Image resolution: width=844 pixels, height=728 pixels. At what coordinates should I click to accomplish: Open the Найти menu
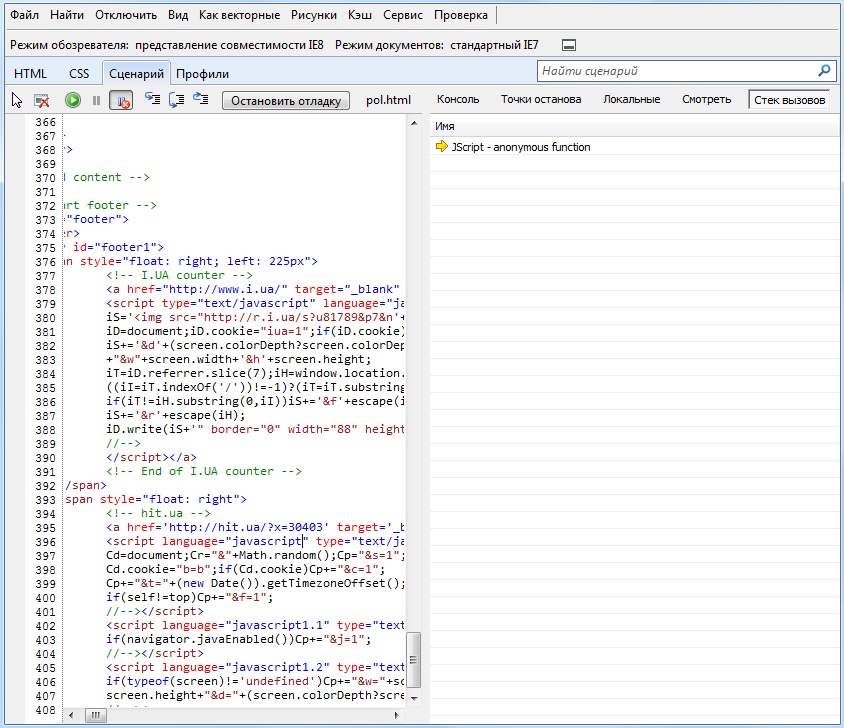(67, 15)
